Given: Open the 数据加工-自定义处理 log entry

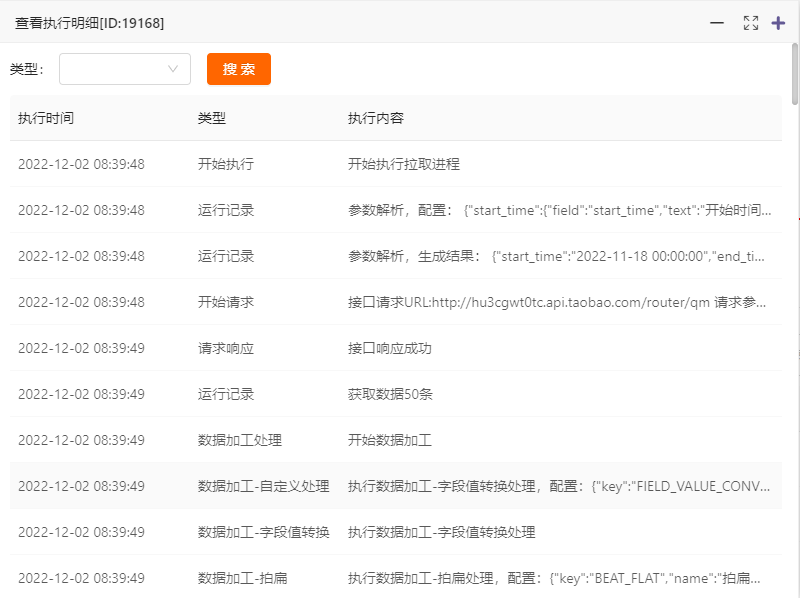Looking at the screenshot, I should coord(400,487).
